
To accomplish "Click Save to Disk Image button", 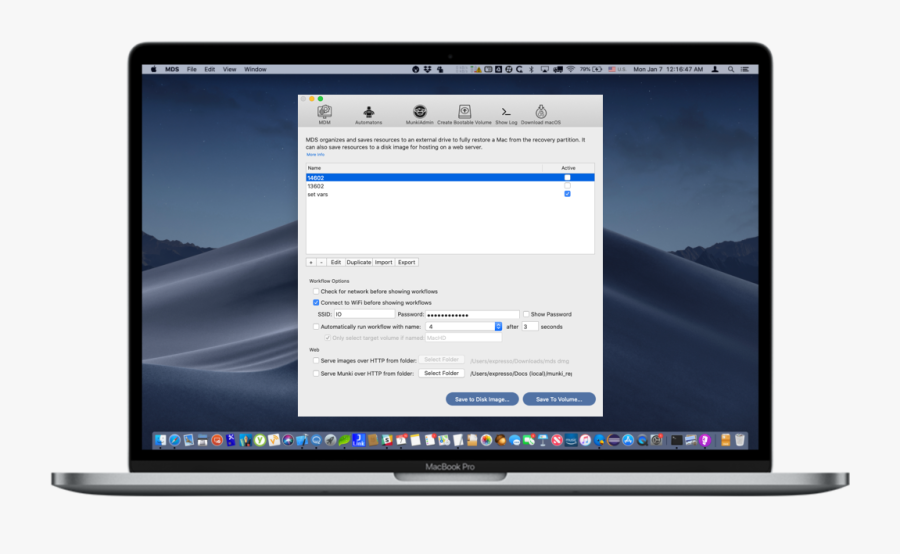I will pyautogui.click(x=482, y=399).
